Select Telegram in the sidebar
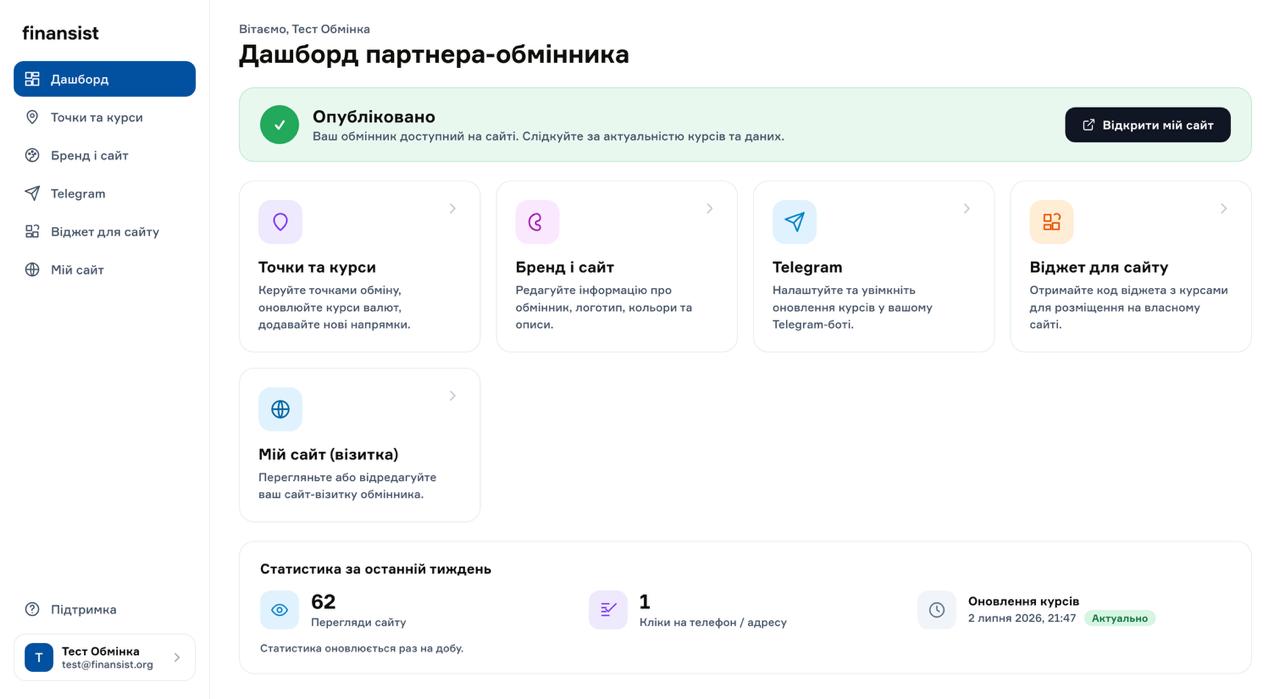The image size is (1280, 699). point(104,193)
